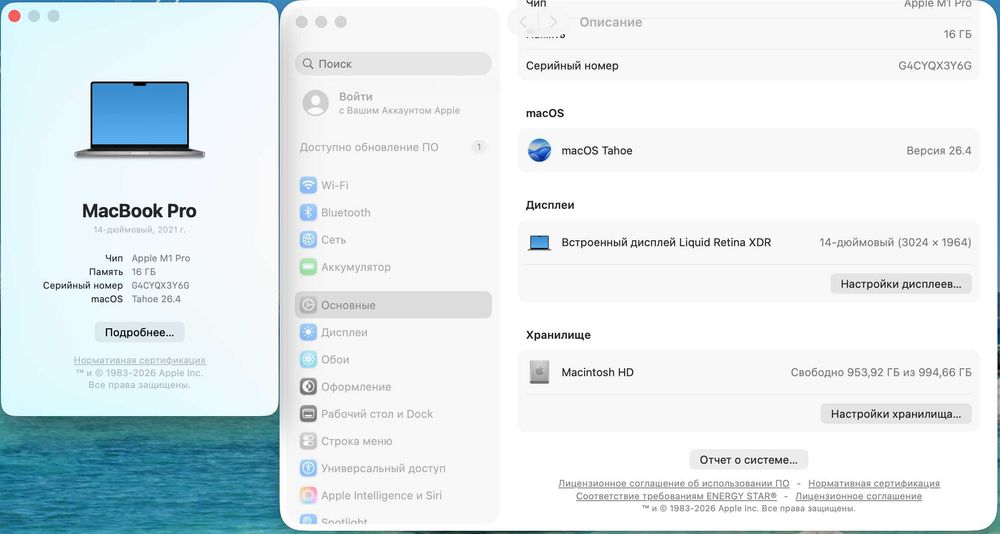The width and height of the screenshot is (1000, 534).
Task: Open Универсальный доступ settings
Action: coord(393,468)
